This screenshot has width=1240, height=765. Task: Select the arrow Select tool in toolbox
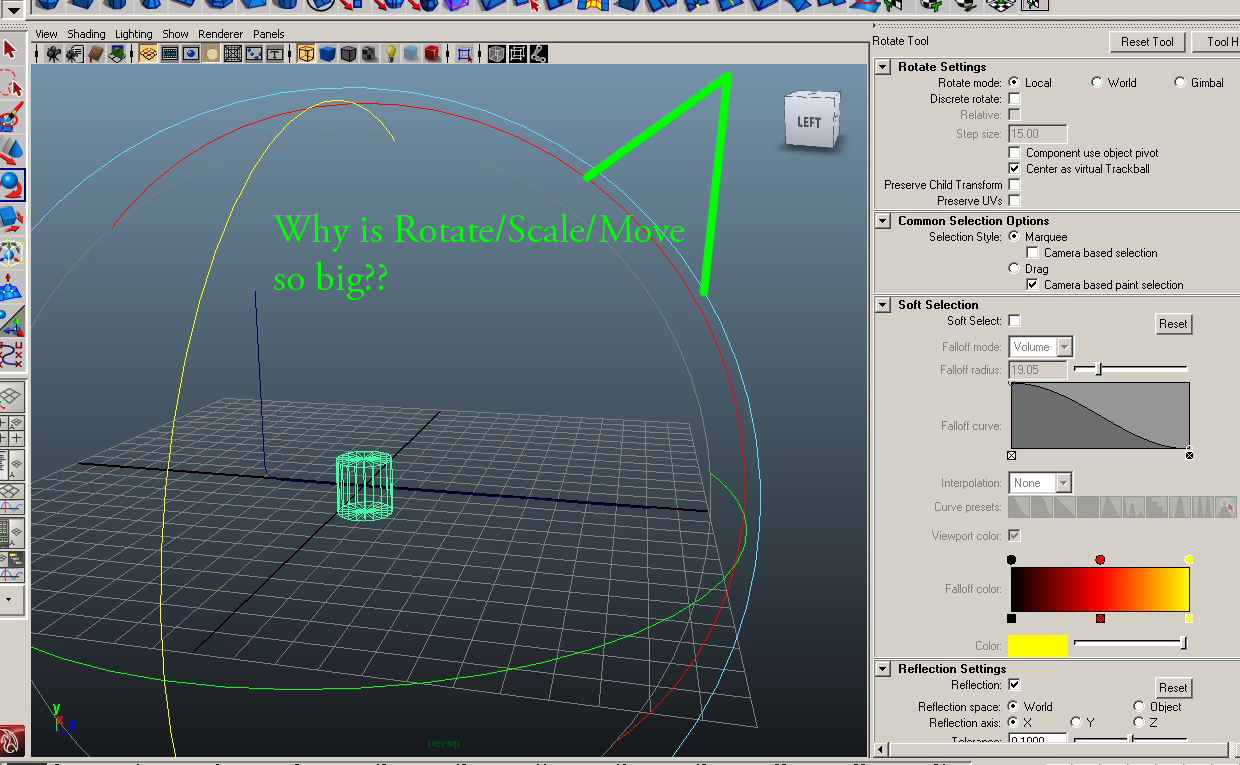[x=12, y=50]
